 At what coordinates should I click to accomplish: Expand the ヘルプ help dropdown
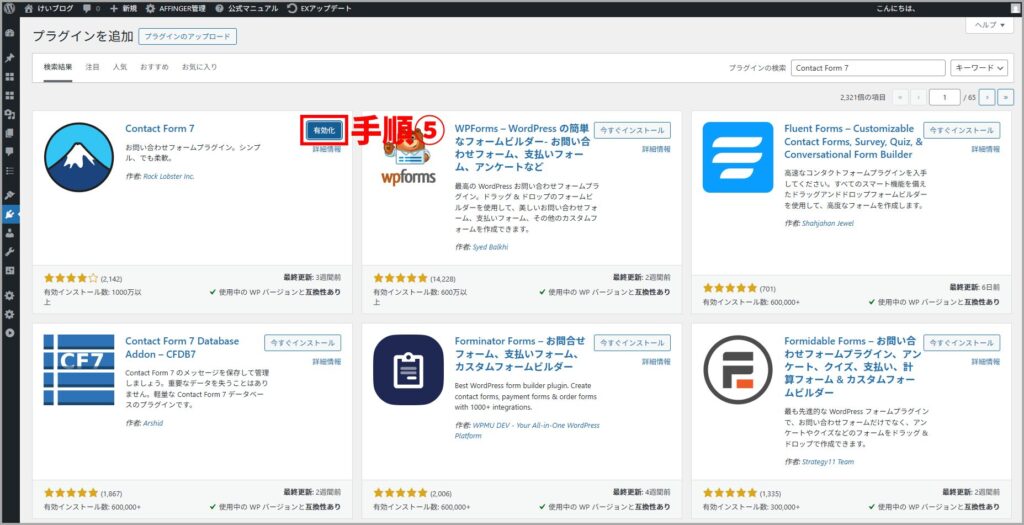tap(989, 26)
